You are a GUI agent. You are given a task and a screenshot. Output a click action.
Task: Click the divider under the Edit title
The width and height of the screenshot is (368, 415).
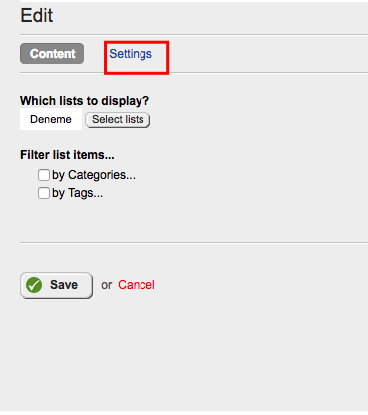pyautogui.click(x=194, y=34)
